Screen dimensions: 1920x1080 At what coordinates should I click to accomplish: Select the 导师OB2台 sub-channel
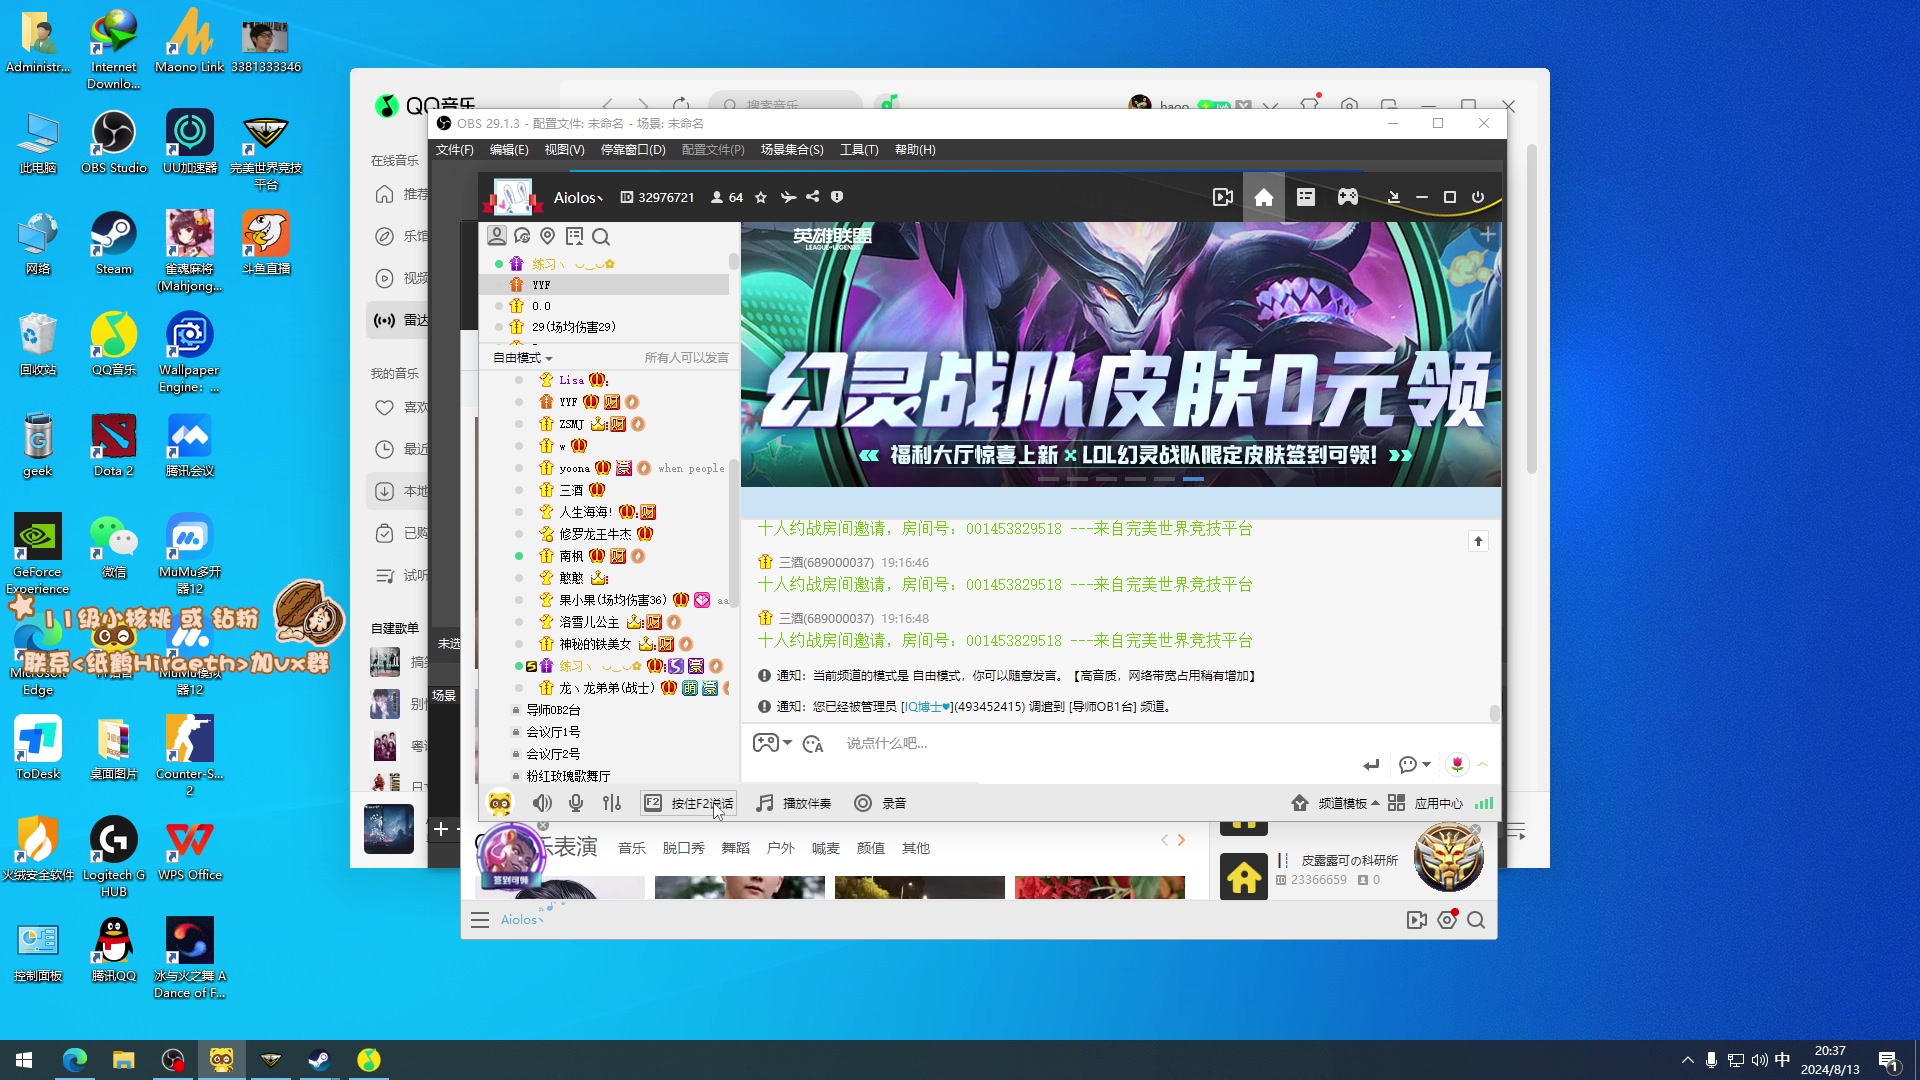[x=553, y=710]
